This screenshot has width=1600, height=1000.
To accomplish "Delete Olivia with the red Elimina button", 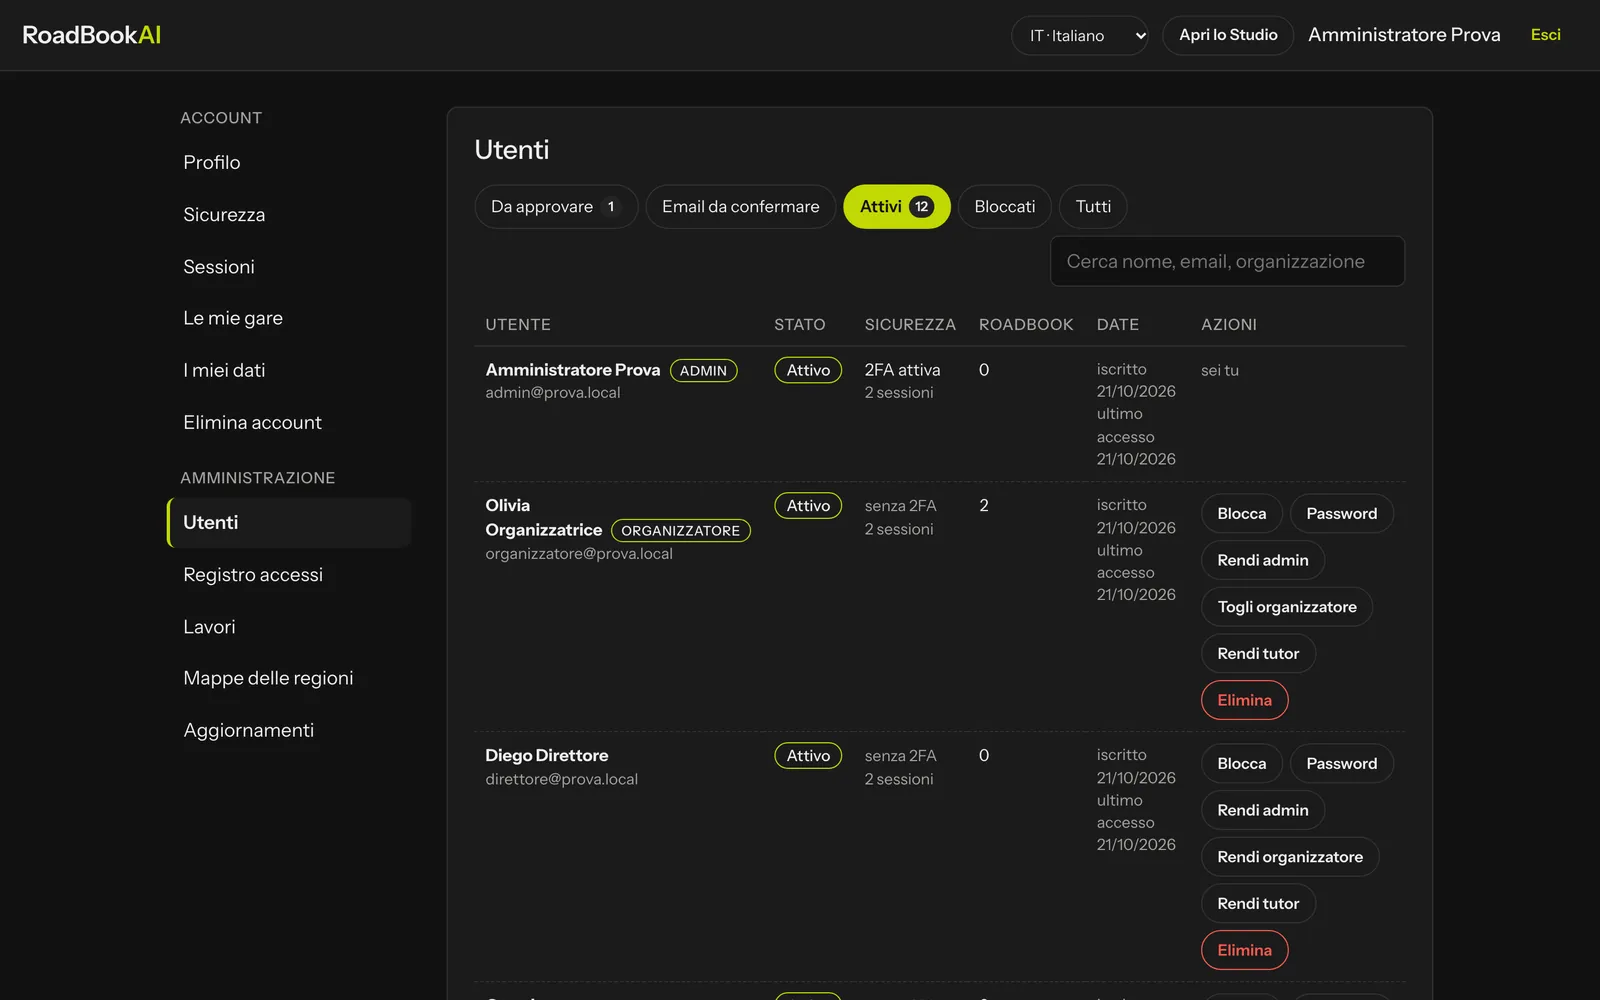I will point(1244,700).
